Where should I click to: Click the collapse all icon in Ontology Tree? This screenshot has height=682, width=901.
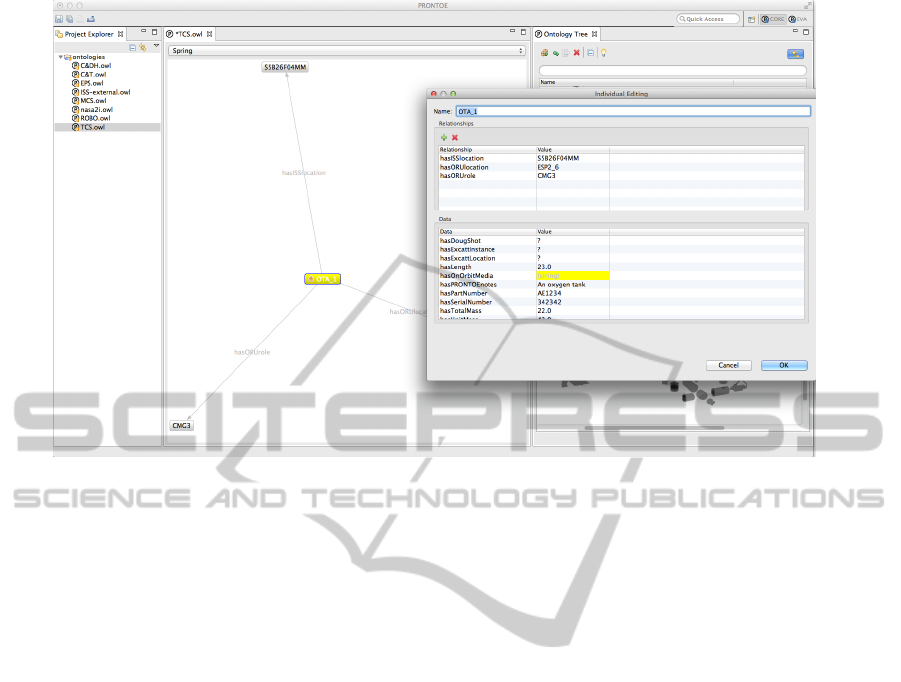tap(590, 52)
